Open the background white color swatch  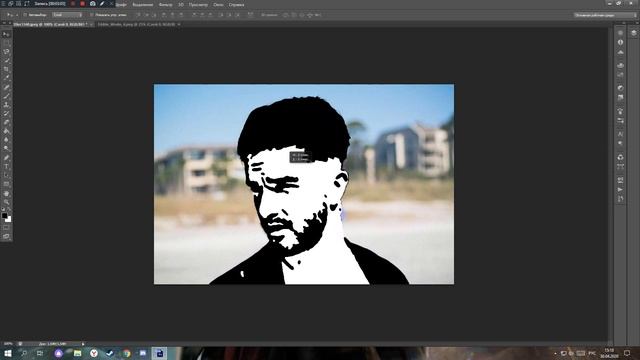tap(9, 220)
